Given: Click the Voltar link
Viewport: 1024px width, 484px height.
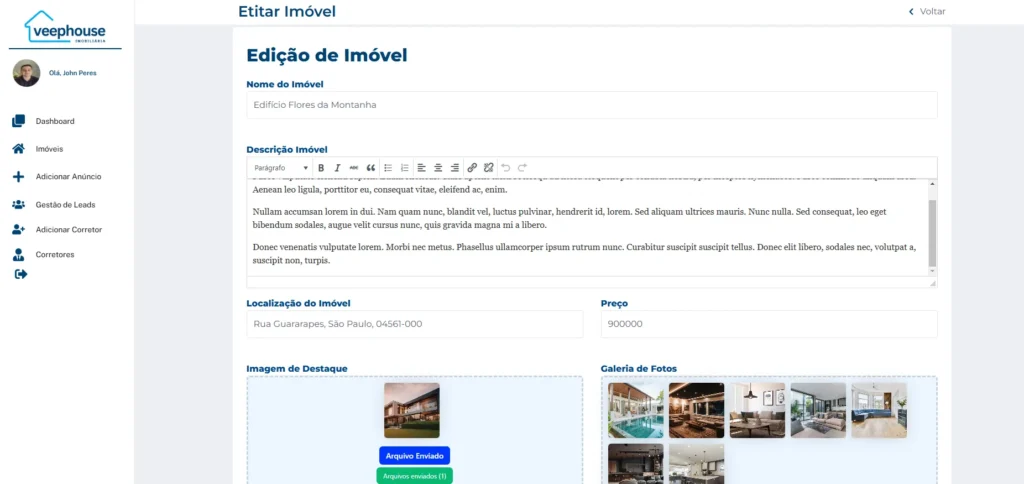Looking at the screenshot, I should tap(926, 12).
